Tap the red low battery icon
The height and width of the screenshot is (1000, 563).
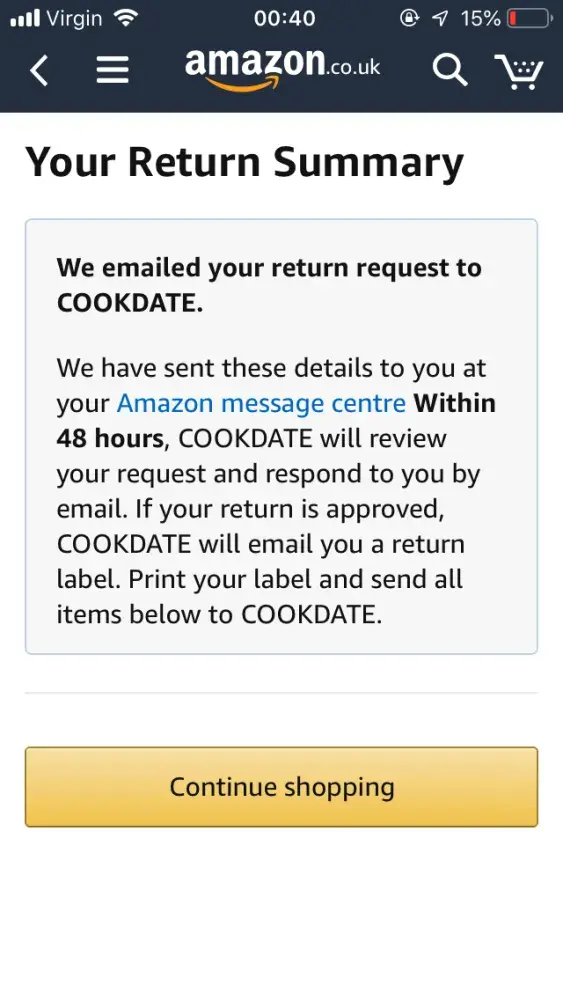coord(530,18)
